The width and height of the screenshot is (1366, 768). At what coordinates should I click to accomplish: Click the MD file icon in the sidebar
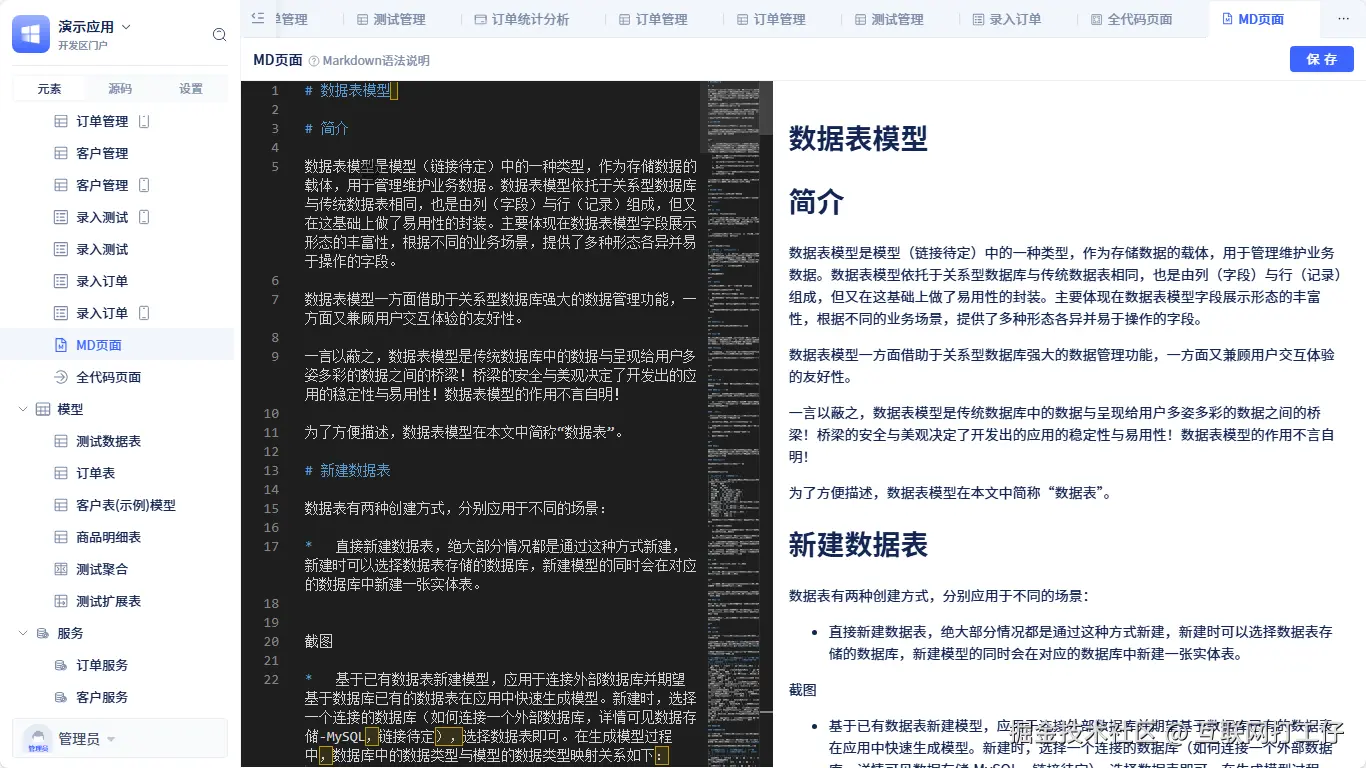coord(59,345)
